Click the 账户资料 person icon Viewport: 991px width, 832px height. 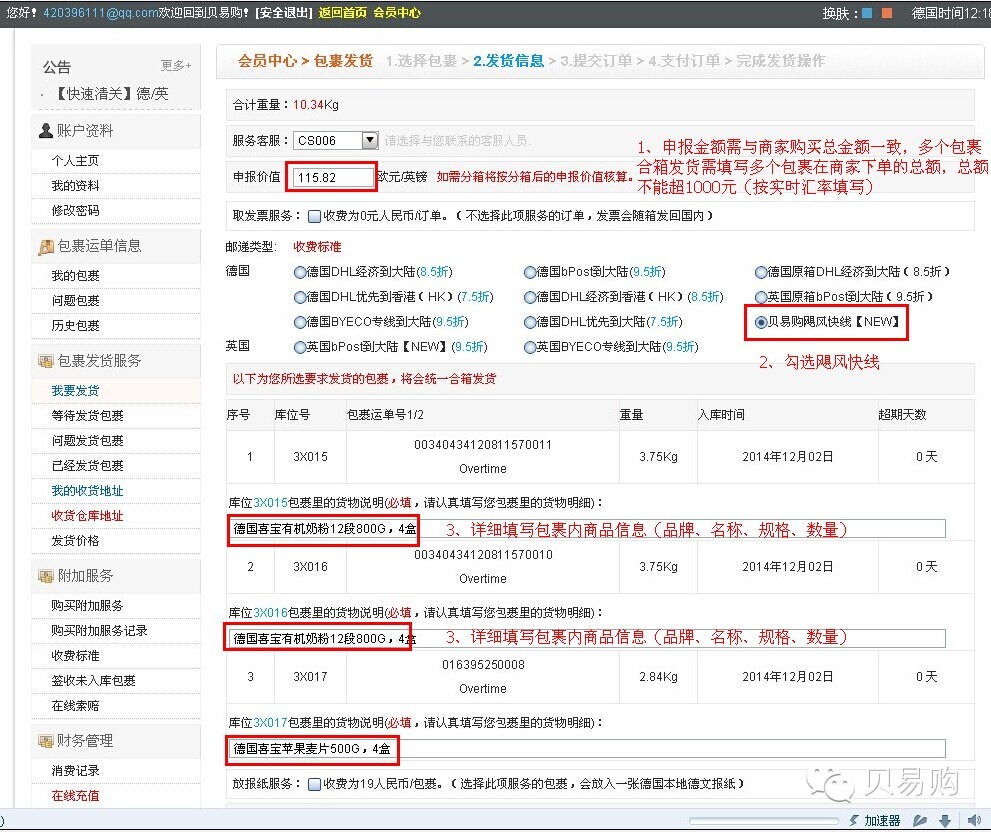tap(46, 131)
